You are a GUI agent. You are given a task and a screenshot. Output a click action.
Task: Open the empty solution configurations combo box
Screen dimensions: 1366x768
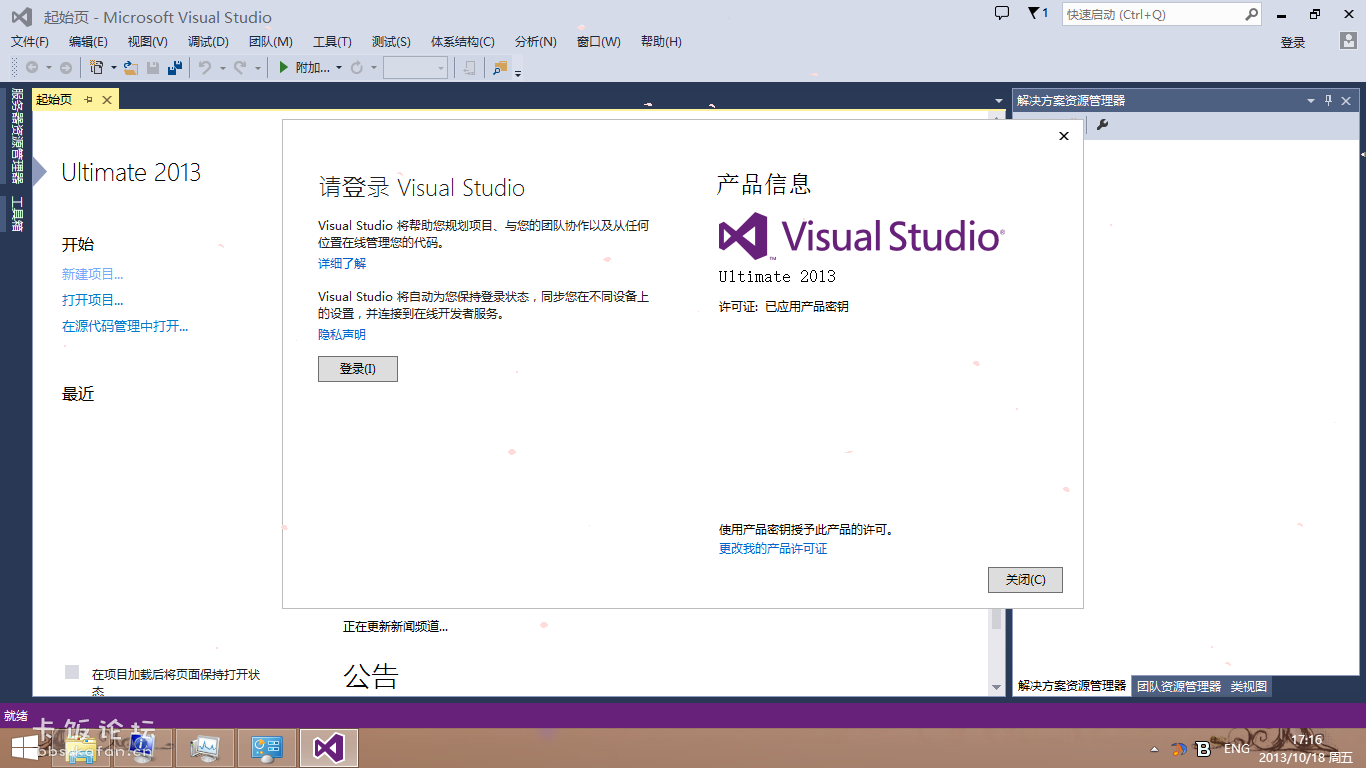coord(415,68)
